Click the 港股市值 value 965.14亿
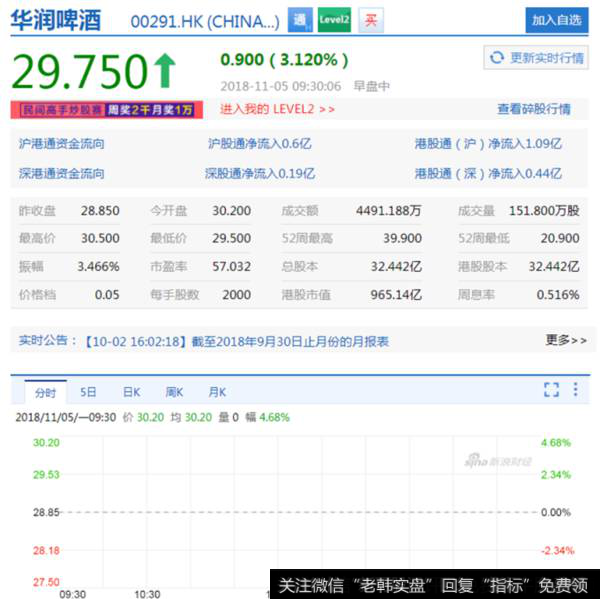This screenshot has height=599, width=600. tap(396, 295)
